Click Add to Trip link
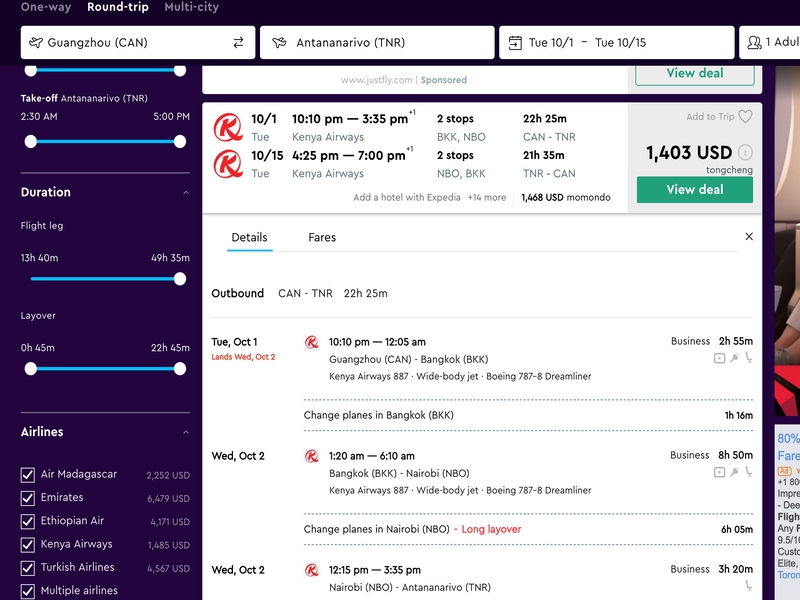800x600 pixels. tap(710, 117)
